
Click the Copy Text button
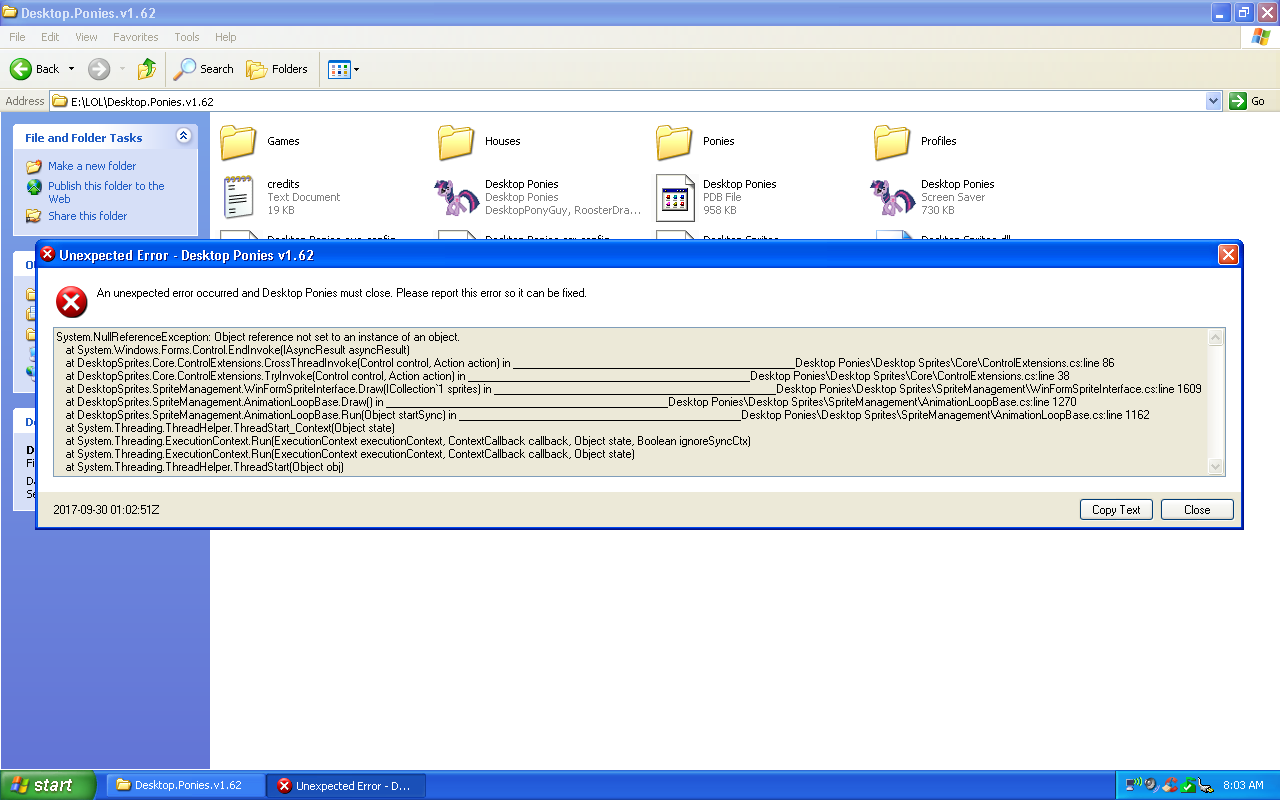(1116, 510)
